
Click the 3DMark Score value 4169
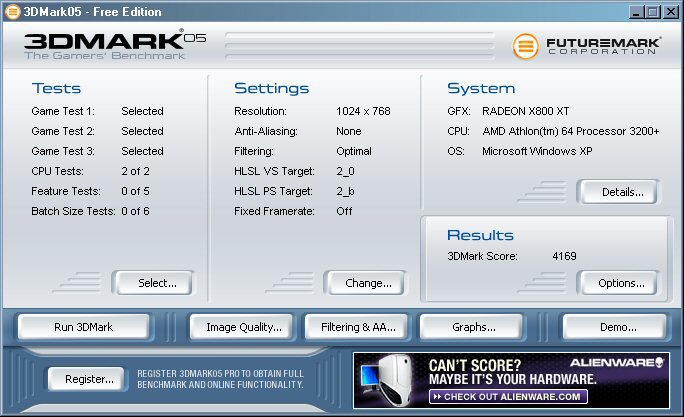point(564,256)
